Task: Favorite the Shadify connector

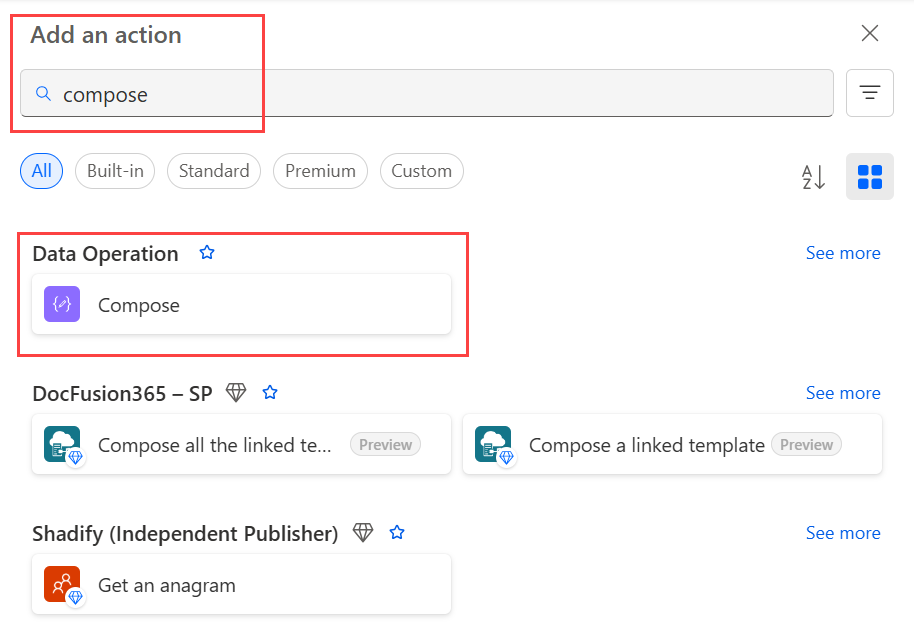Action: [x=396, y=532]
